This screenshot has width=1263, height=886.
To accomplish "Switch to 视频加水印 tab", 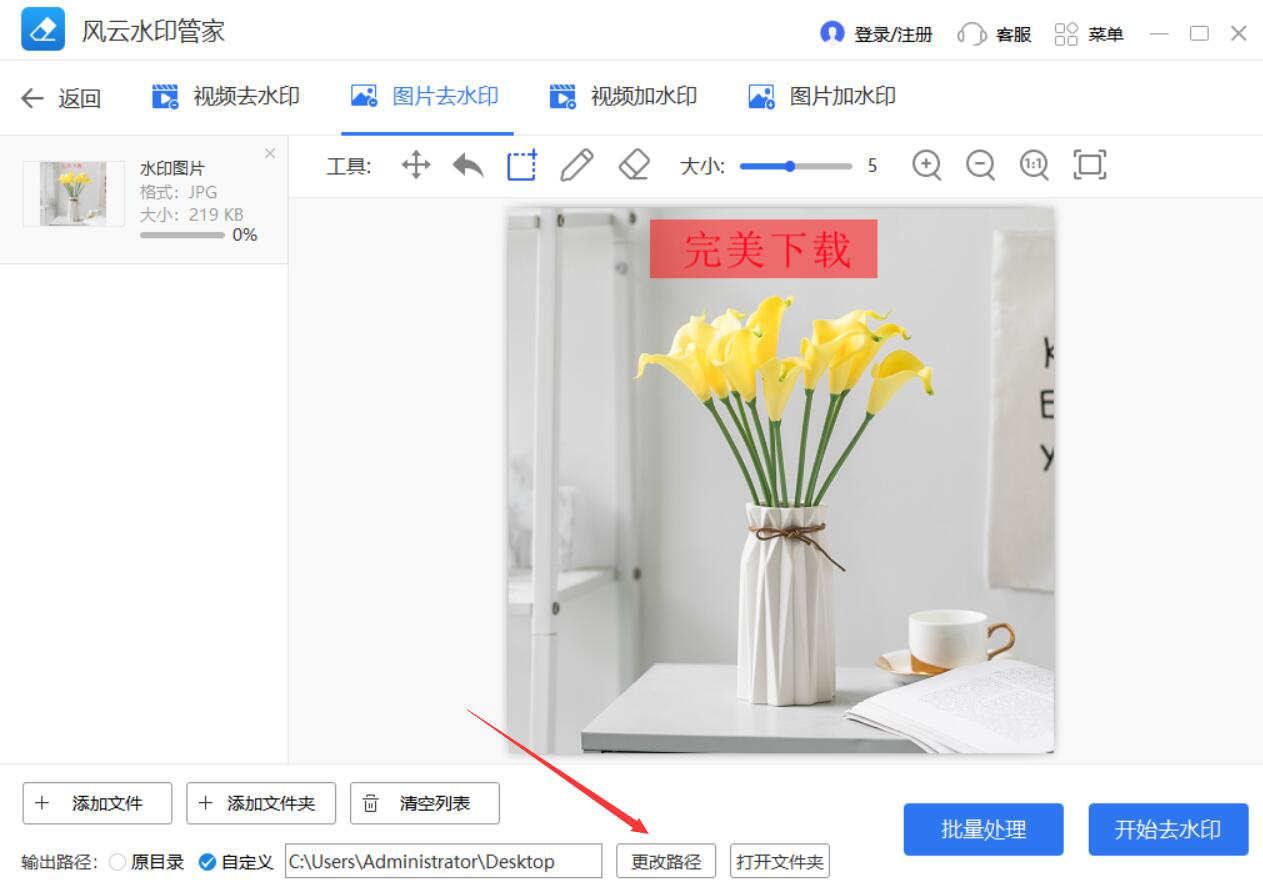I will [623, 97].
